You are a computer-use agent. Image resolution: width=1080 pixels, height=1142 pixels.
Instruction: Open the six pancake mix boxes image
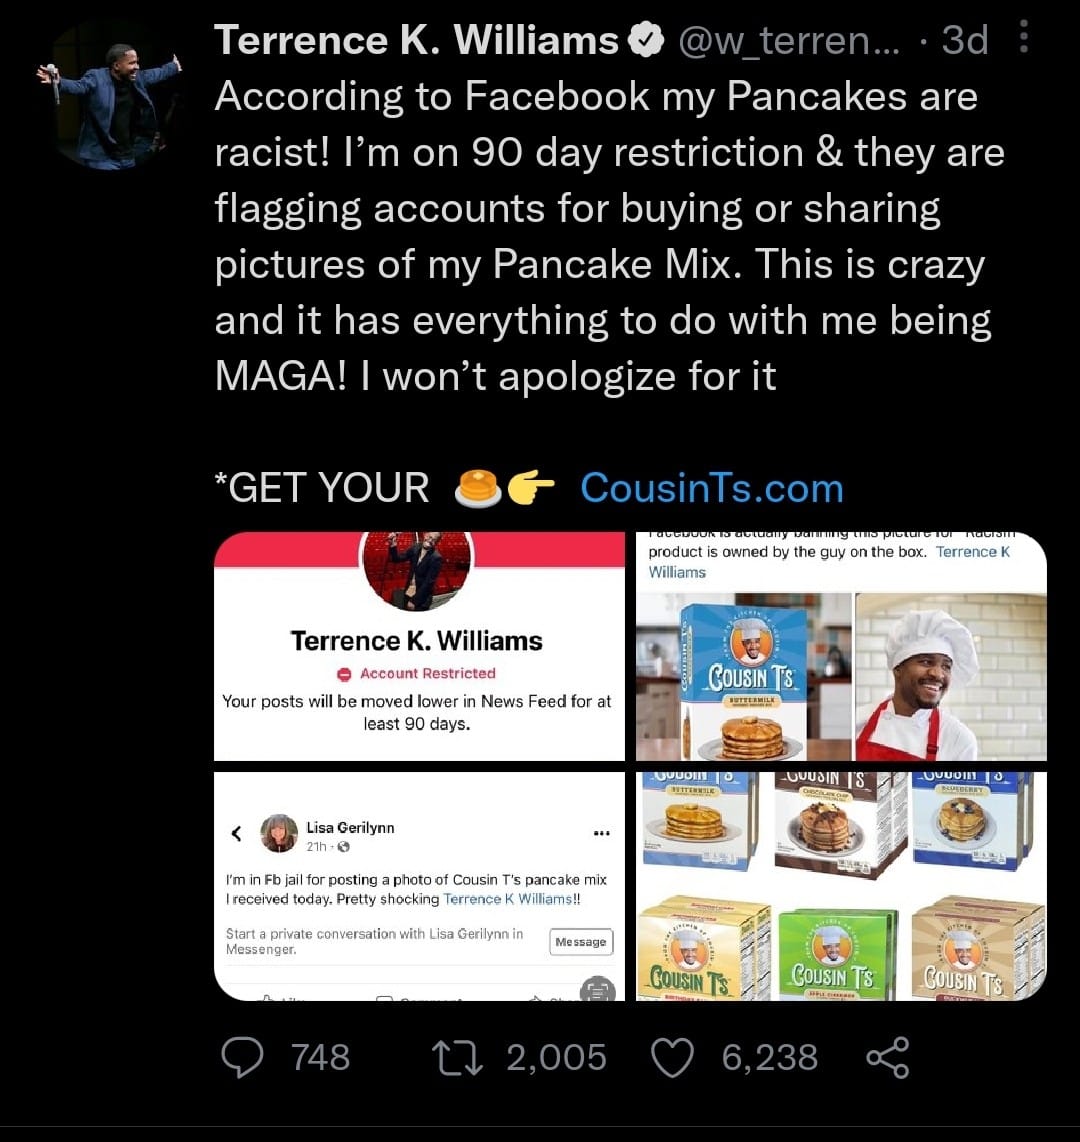(841, 886)
